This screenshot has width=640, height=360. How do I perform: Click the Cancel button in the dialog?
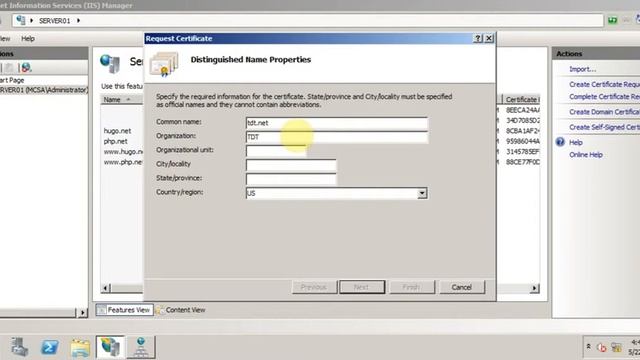coord(462,287)
